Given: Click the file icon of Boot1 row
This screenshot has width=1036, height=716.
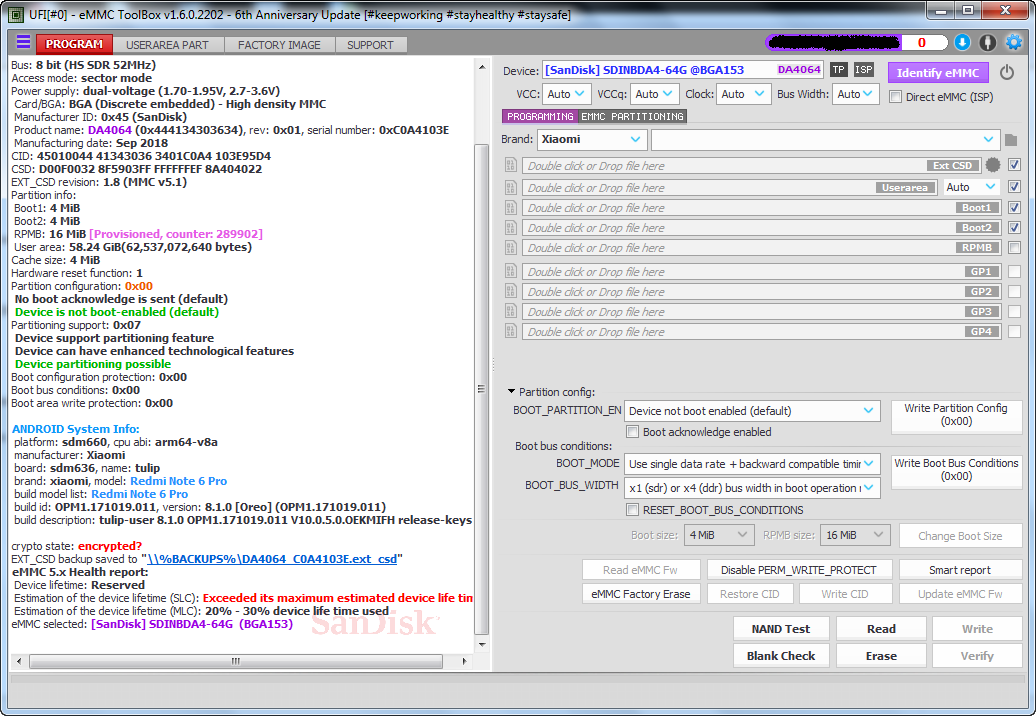Looking at the screenshot, I should coord(511,208).
